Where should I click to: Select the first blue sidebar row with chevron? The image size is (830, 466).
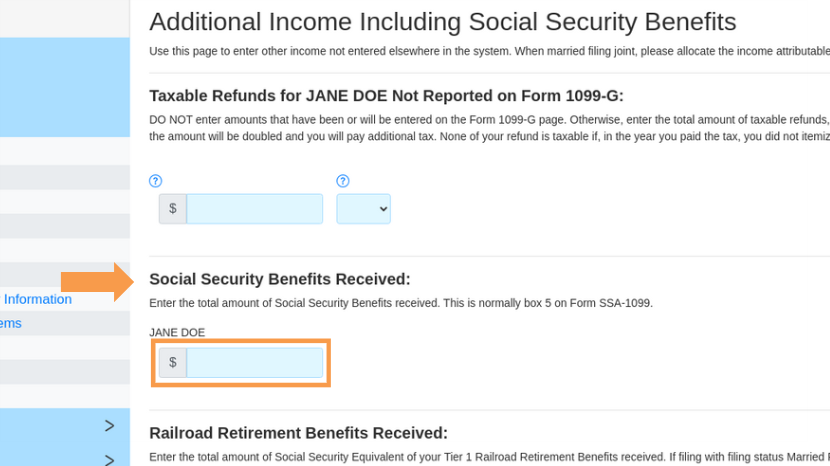pyautogui.click(x=65, y=426)
